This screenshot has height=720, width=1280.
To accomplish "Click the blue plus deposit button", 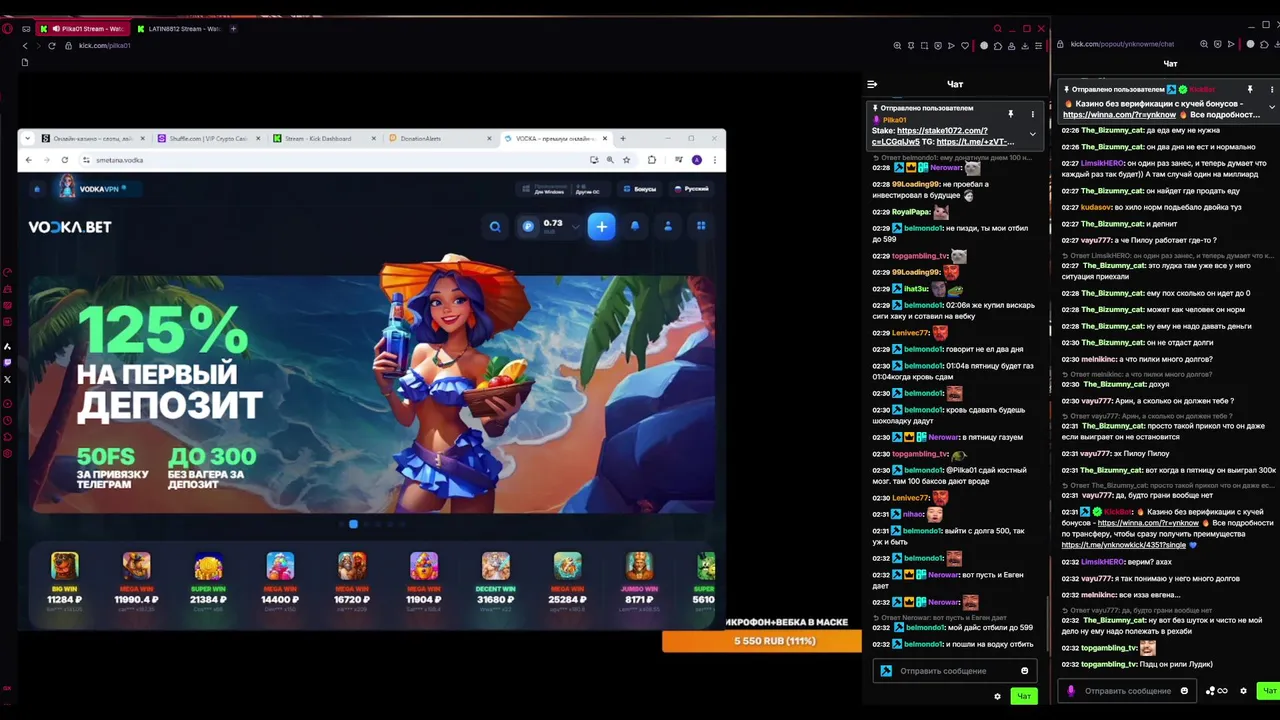I will pos(601,227).
